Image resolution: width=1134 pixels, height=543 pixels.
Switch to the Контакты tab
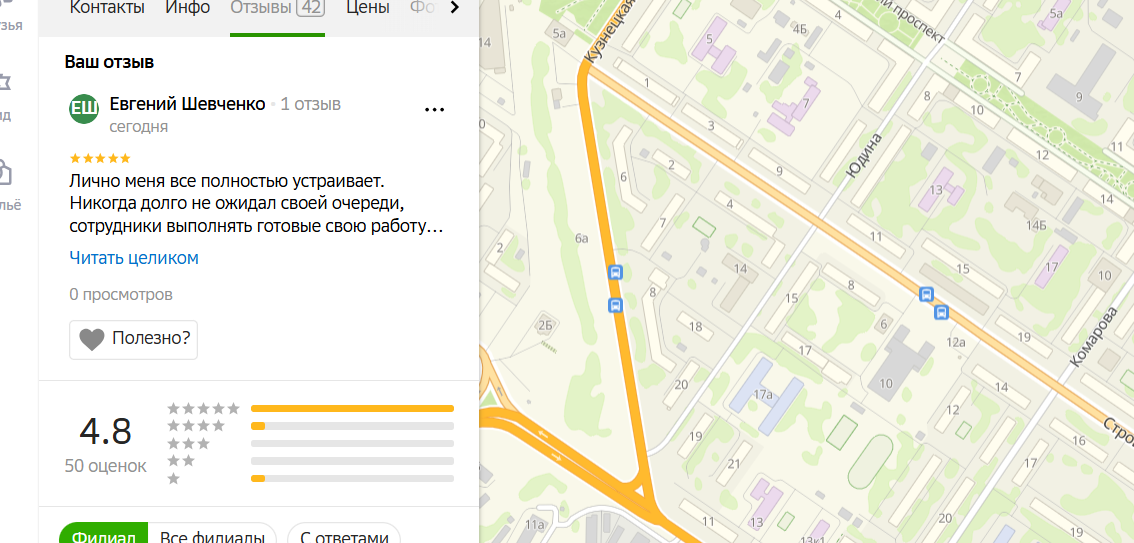click(107, 9)
